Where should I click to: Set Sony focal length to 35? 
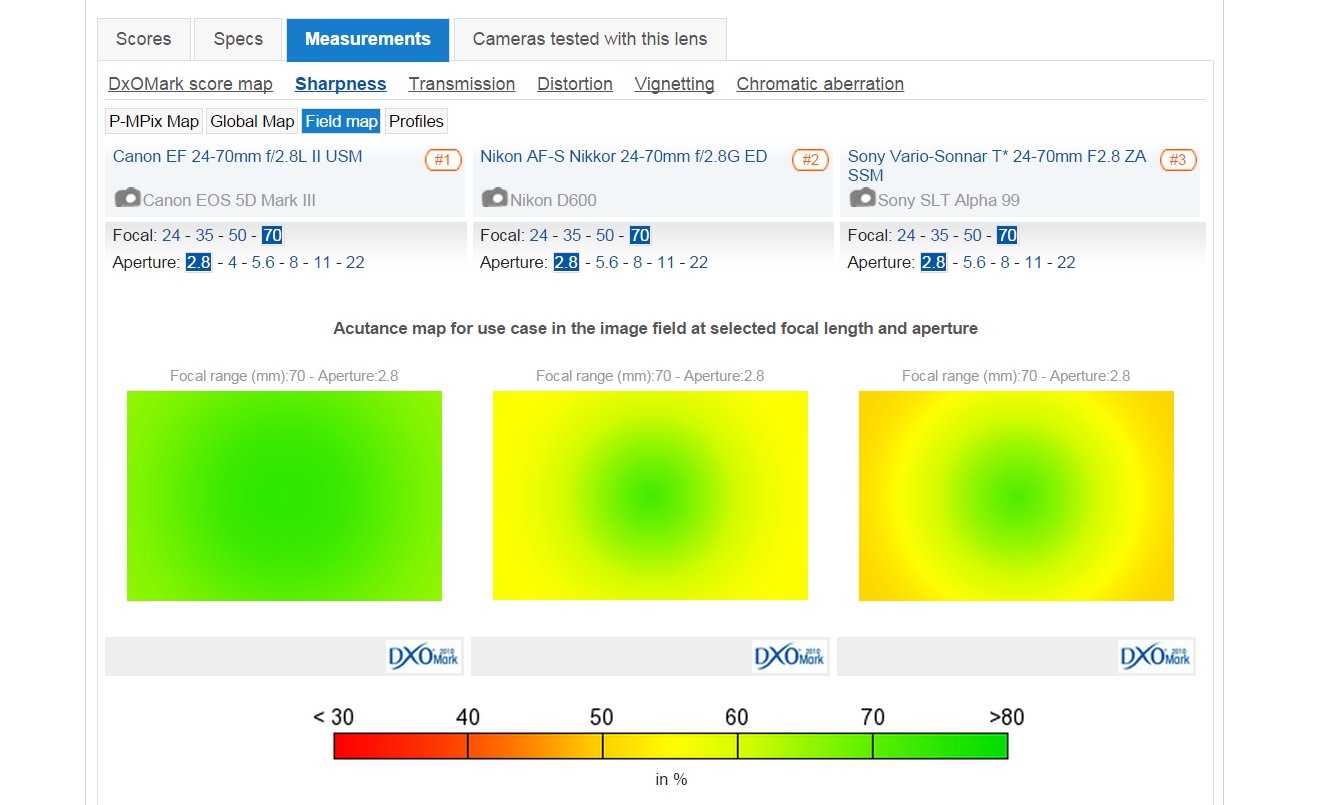[x=939, y=235]
